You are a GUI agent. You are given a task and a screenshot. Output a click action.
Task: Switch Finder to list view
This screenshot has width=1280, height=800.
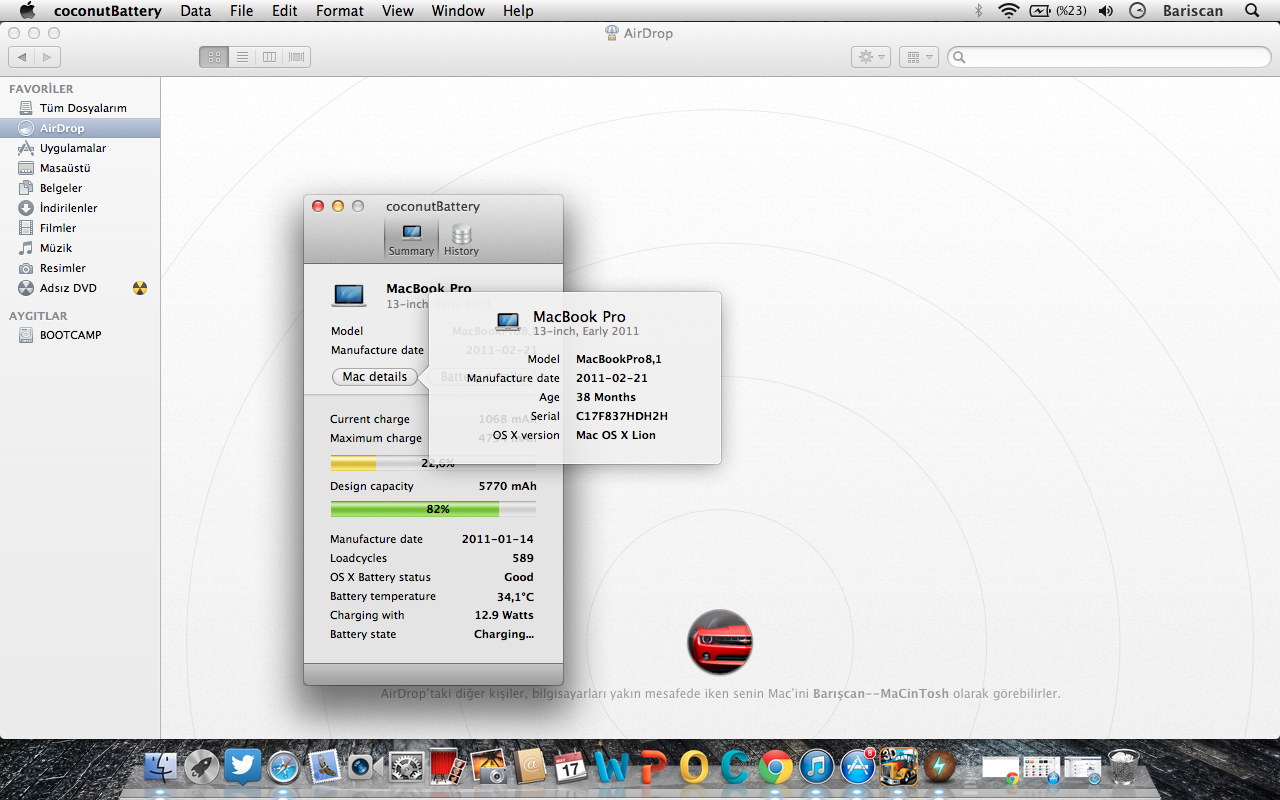241,57
